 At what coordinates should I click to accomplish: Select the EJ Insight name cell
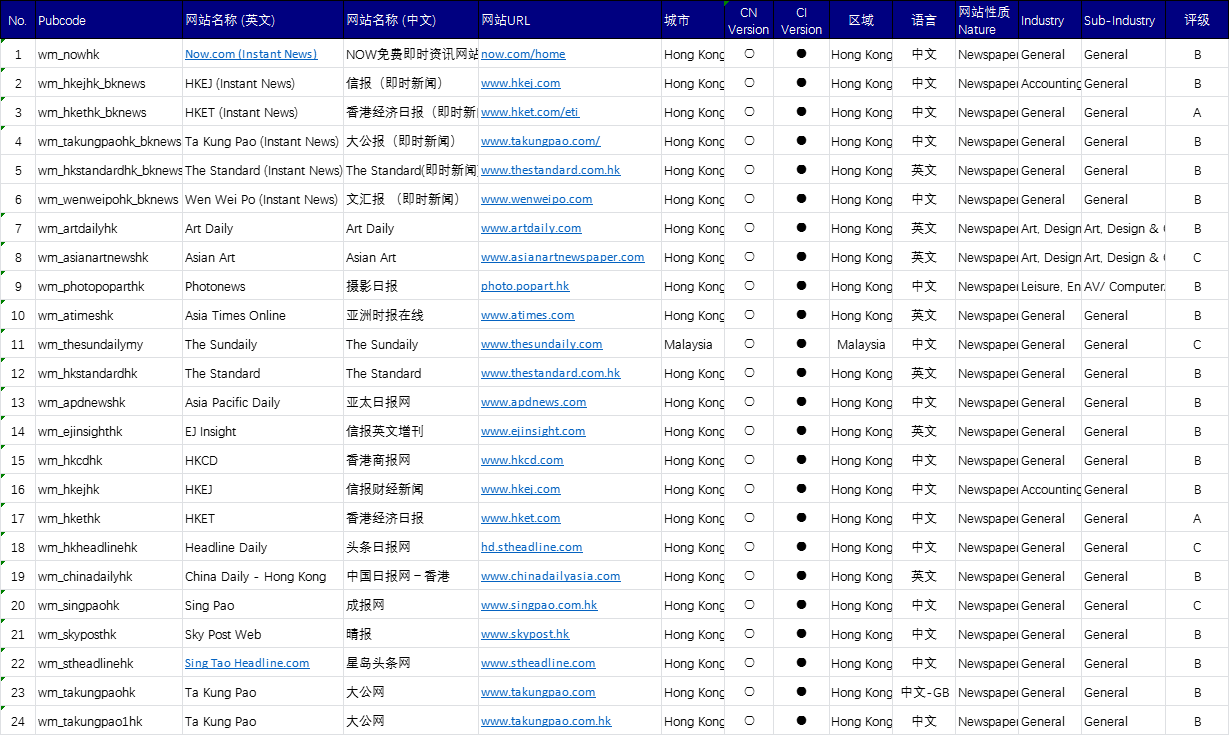pos(263,431)
